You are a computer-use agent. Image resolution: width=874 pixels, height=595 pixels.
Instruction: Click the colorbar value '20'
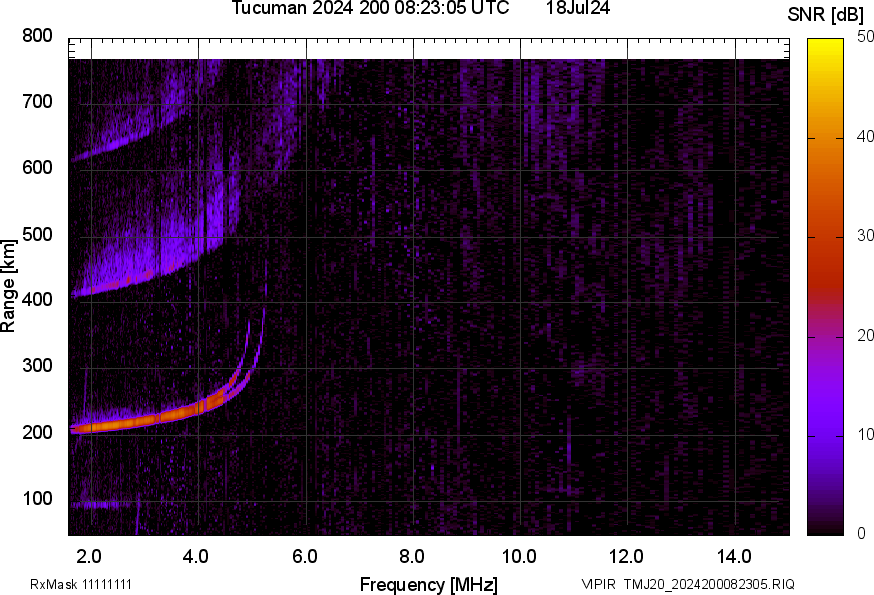click(865, 335)
